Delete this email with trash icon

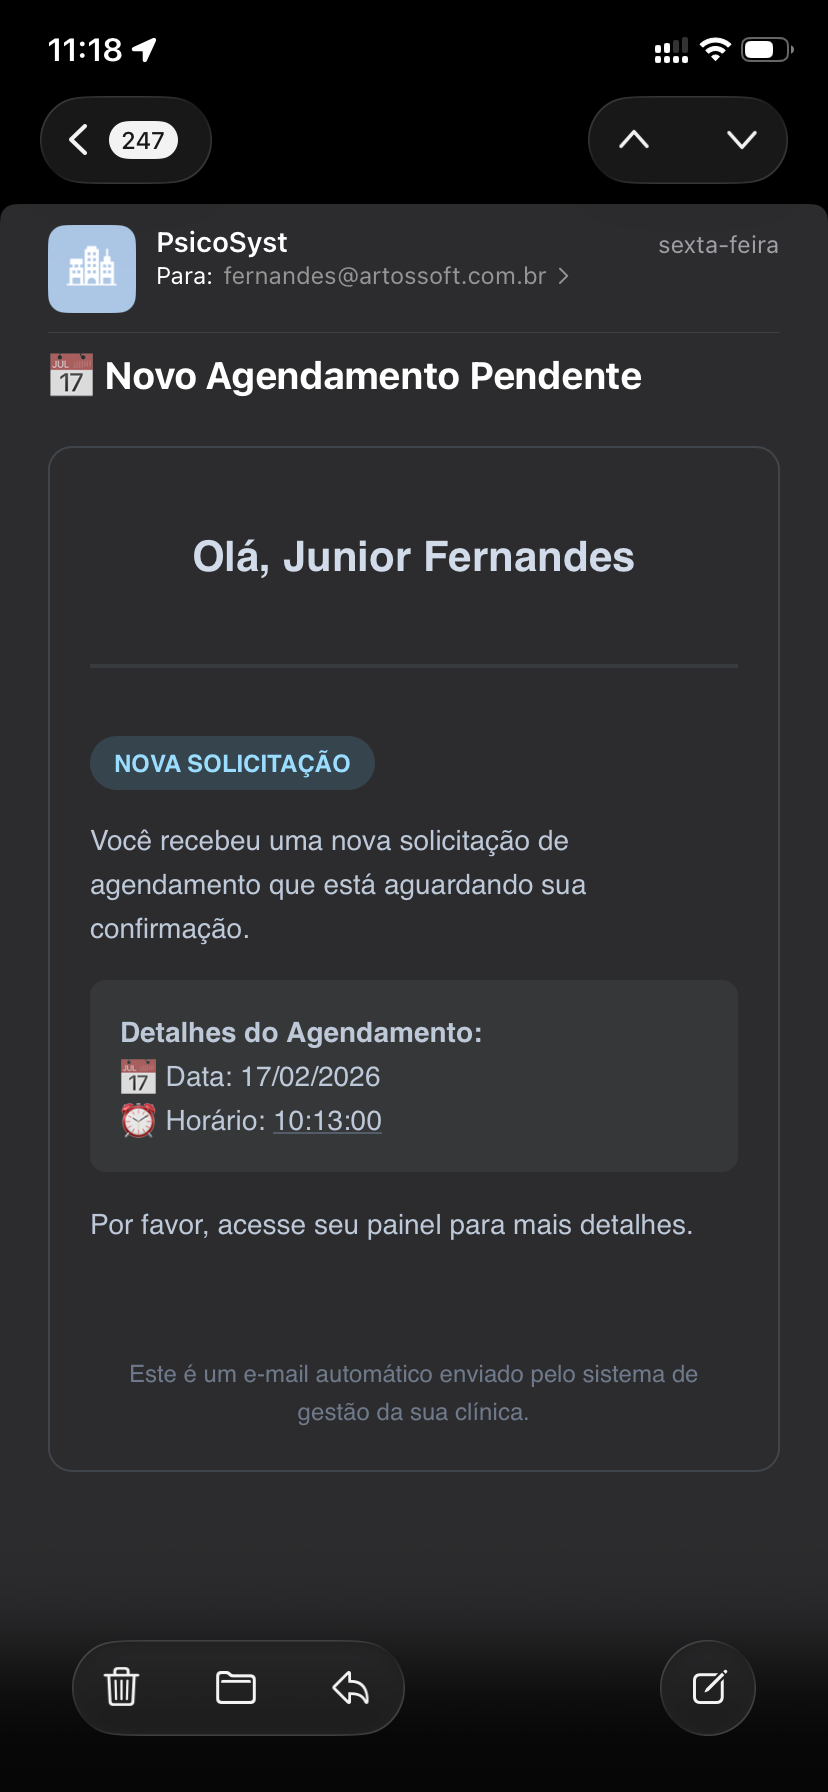[x=122, y=1688]
